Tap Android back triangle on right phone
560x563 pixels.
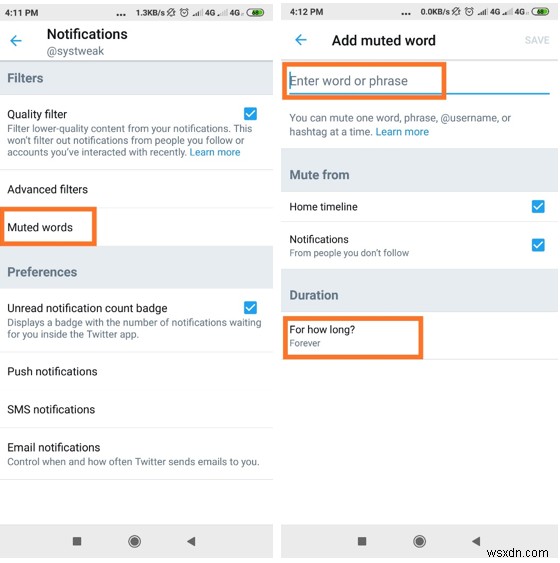476,541
